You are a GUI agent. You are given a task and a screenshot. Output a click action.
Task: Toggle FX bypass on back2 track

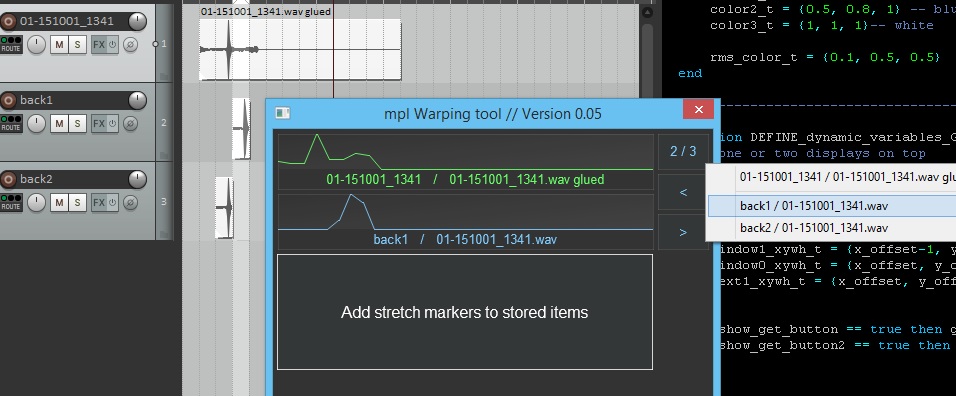tap(112, 203)
